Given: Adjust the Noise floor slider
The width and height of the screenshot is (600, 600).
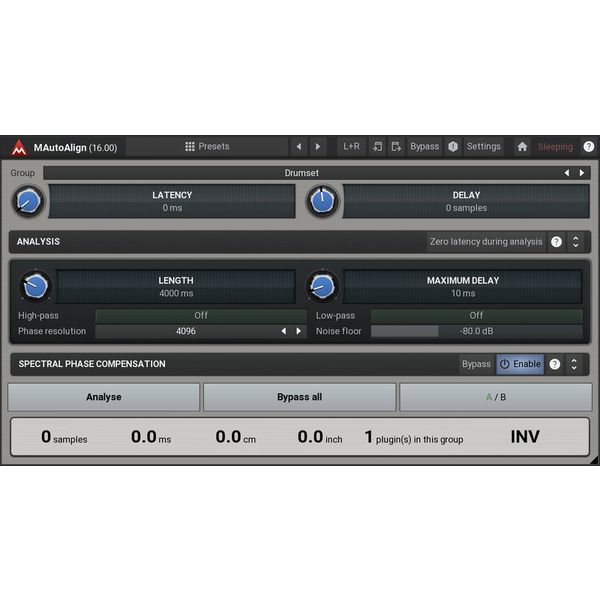Looking at the screenshot, I should [x=476, y=331].
